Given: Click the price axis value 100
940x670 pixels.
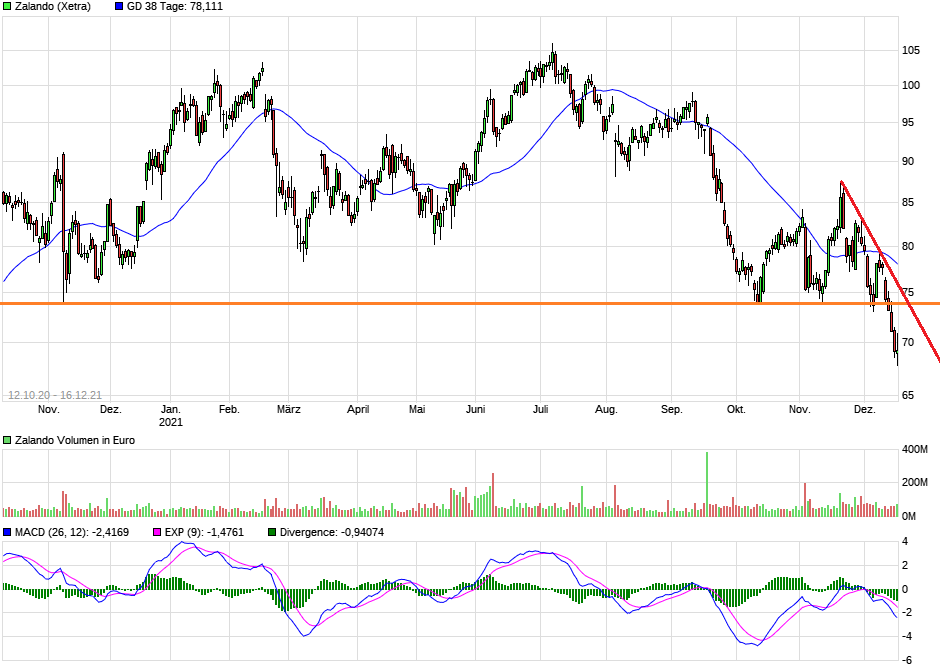Looking at the screenshot, I should click(x=911, y=86).
